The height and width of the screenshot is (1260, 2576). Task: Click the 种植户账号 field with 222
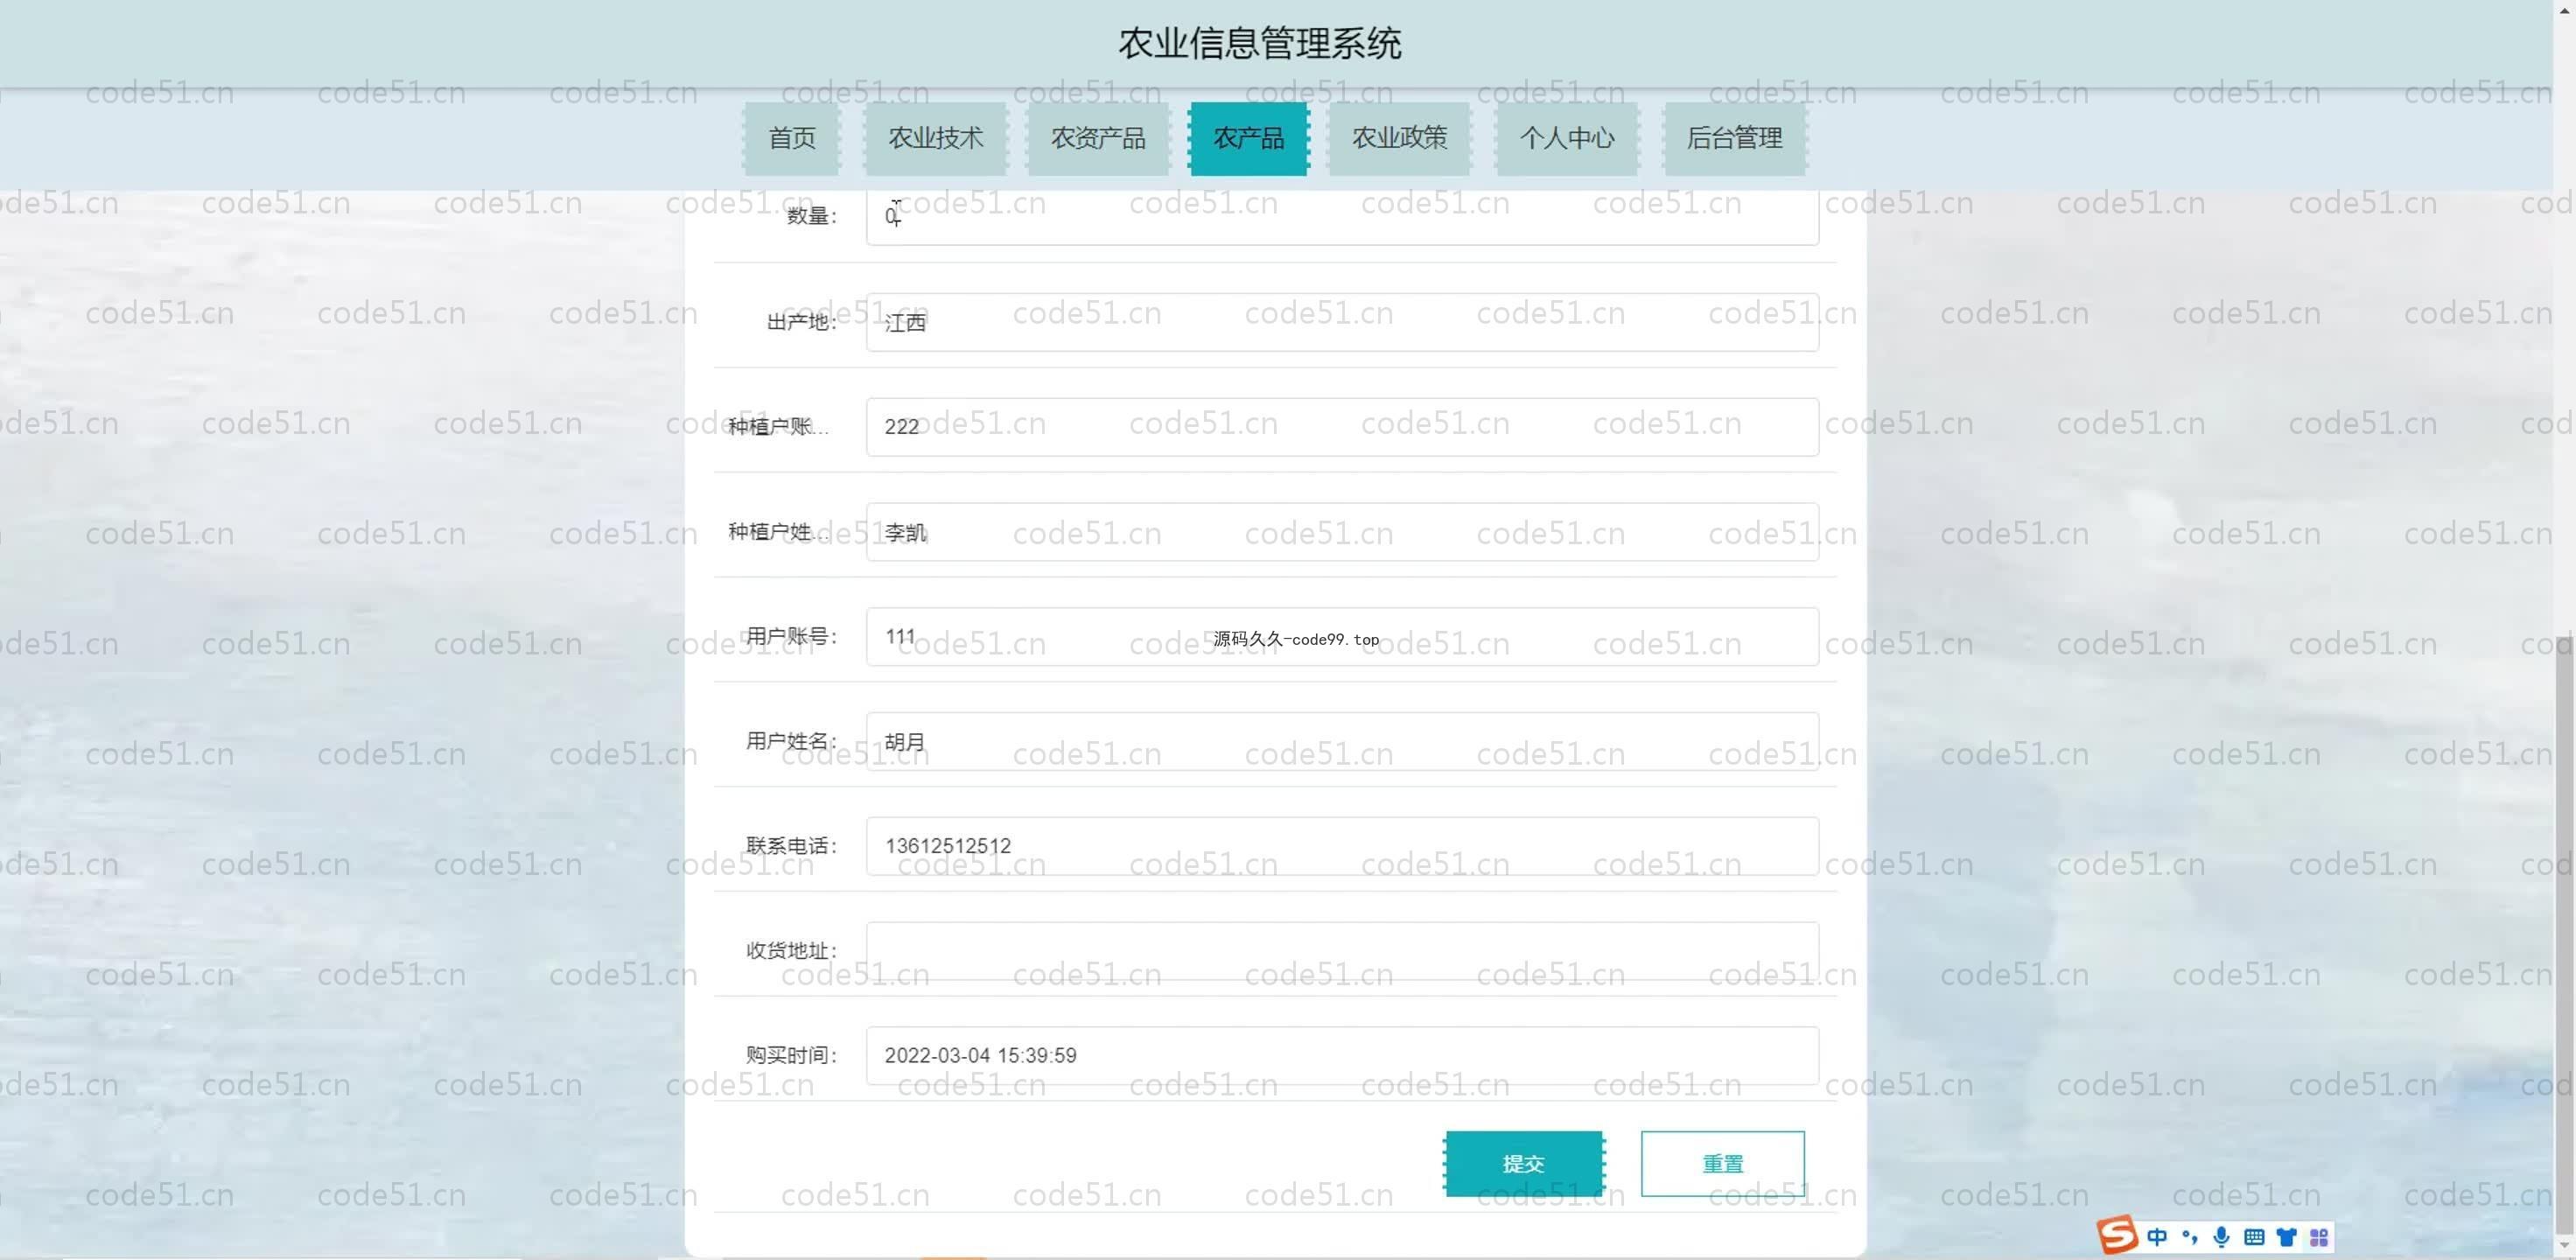(x=1342, y=427)
